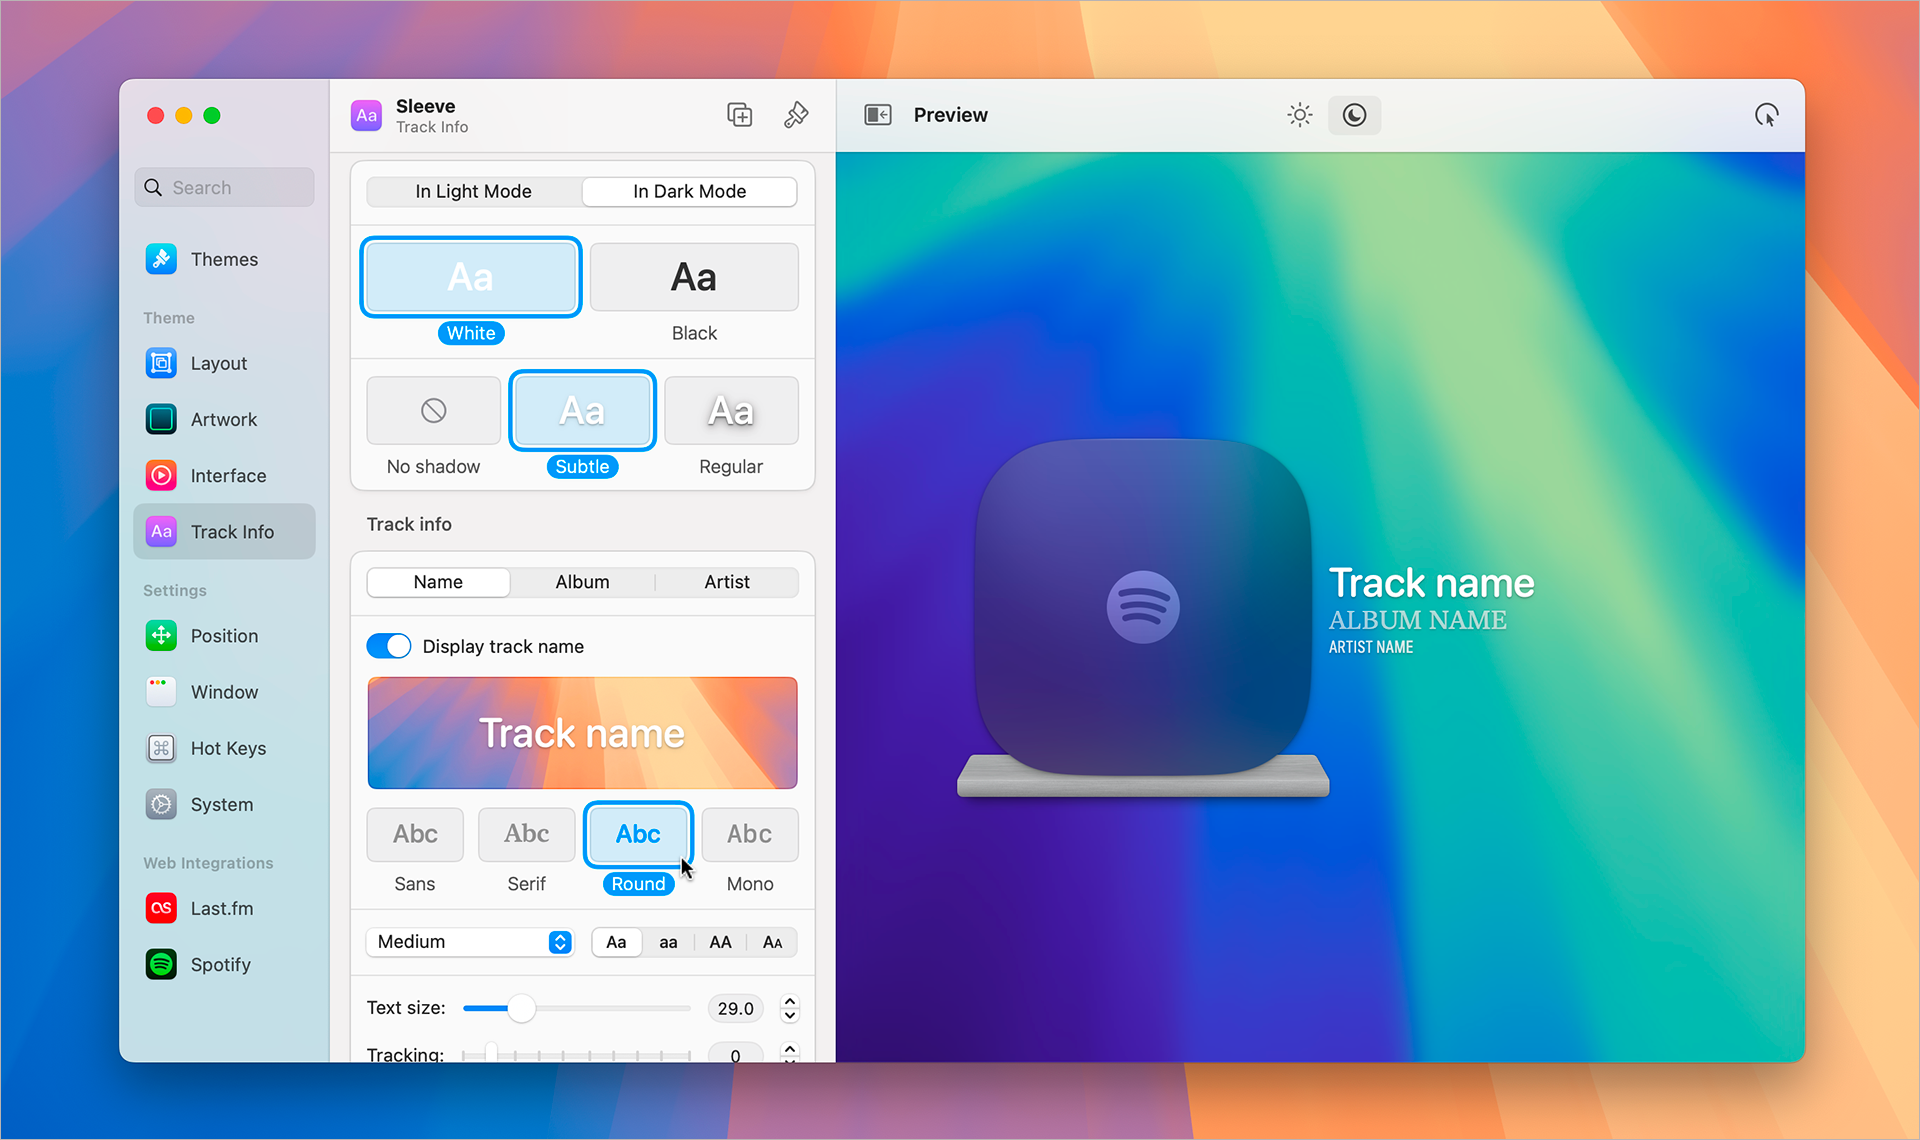Viewport: 1920px width, 1140px height.
Task: Select the In Light Mode tab
Action: pos(474,191)
